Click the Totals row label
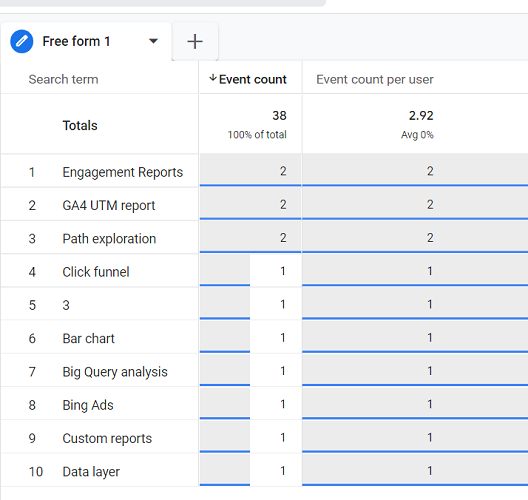 pos(80,125)
